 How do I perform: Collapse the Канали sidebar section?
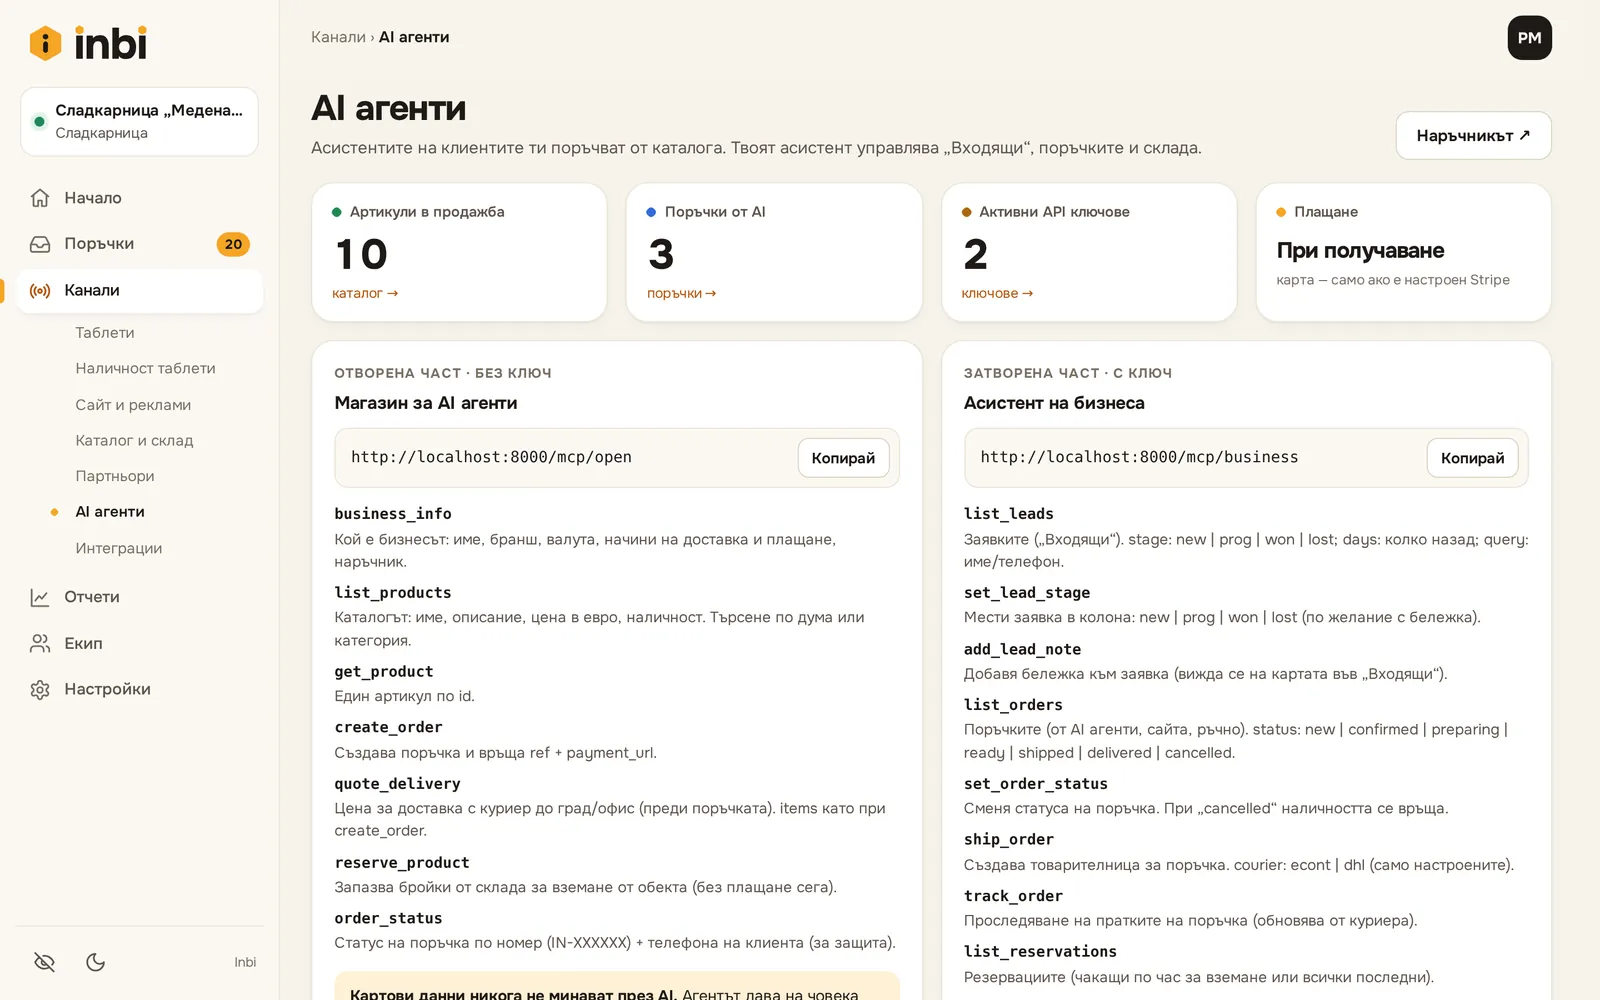[x=140, y=291]
